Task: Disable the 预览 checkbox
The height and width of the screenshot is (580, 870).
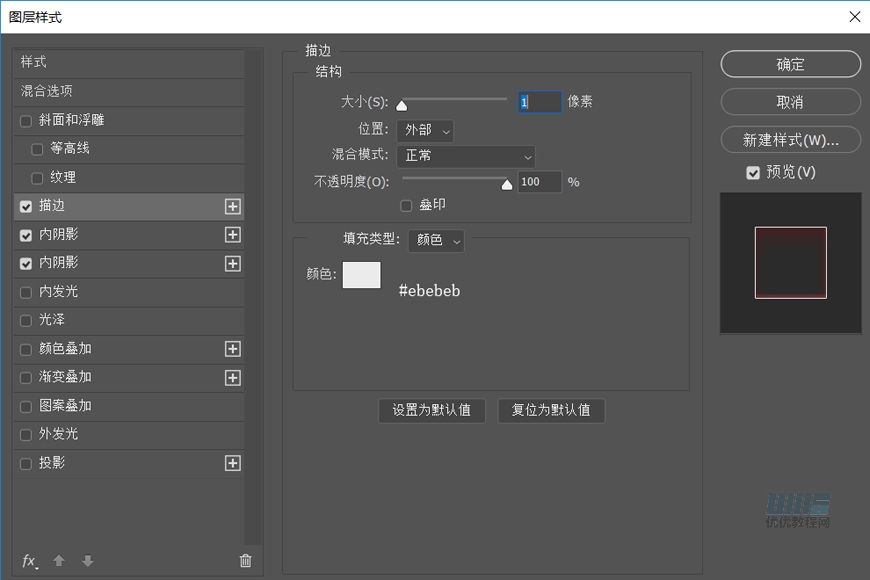Action: click(x=753, y=172)
